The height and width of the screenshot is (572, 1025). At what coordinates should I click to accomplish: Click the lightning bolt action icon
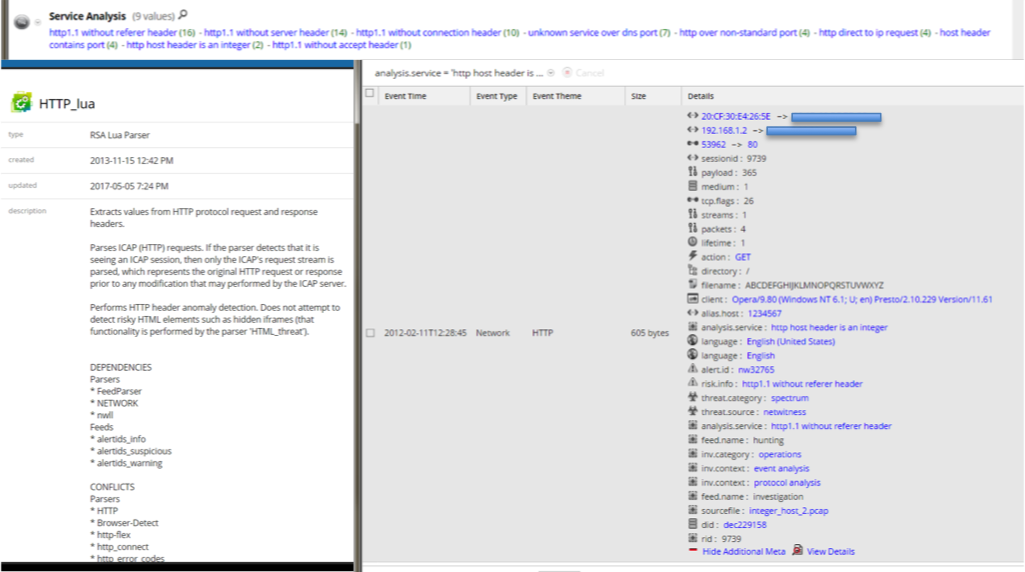[692, 257]
